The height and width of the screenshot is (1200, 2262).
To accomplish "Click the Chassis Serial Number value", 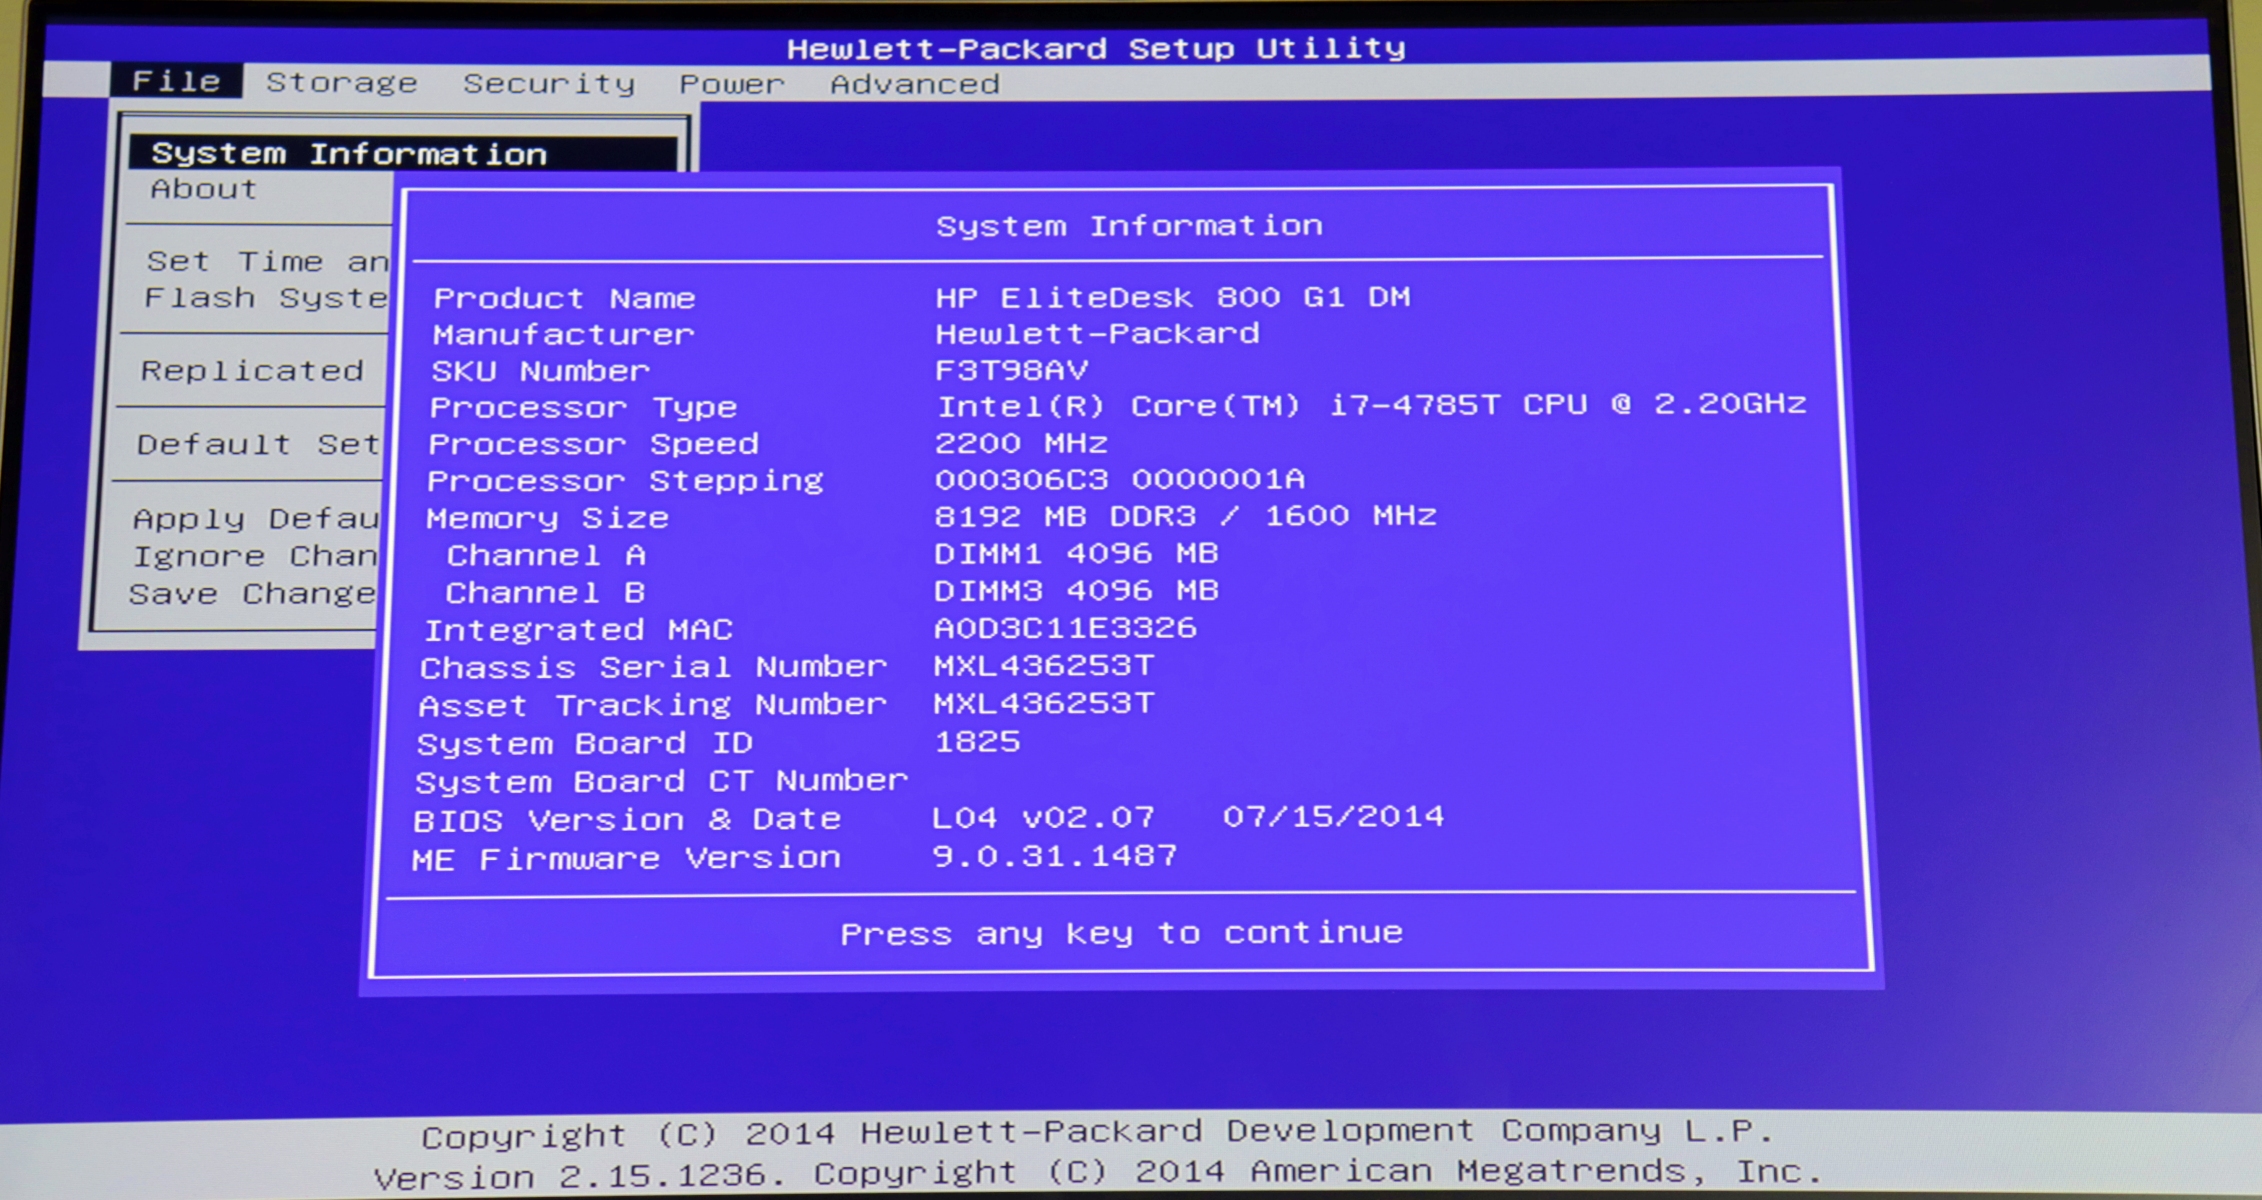I will point(1044,665).
